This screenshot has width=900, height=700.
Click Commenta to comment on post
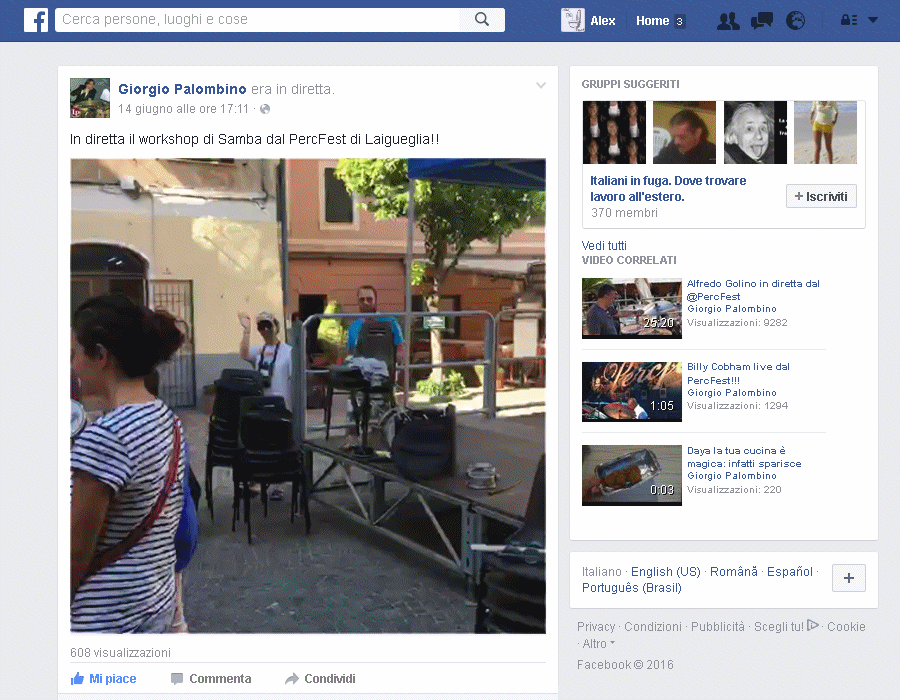[x=211, y=679]
